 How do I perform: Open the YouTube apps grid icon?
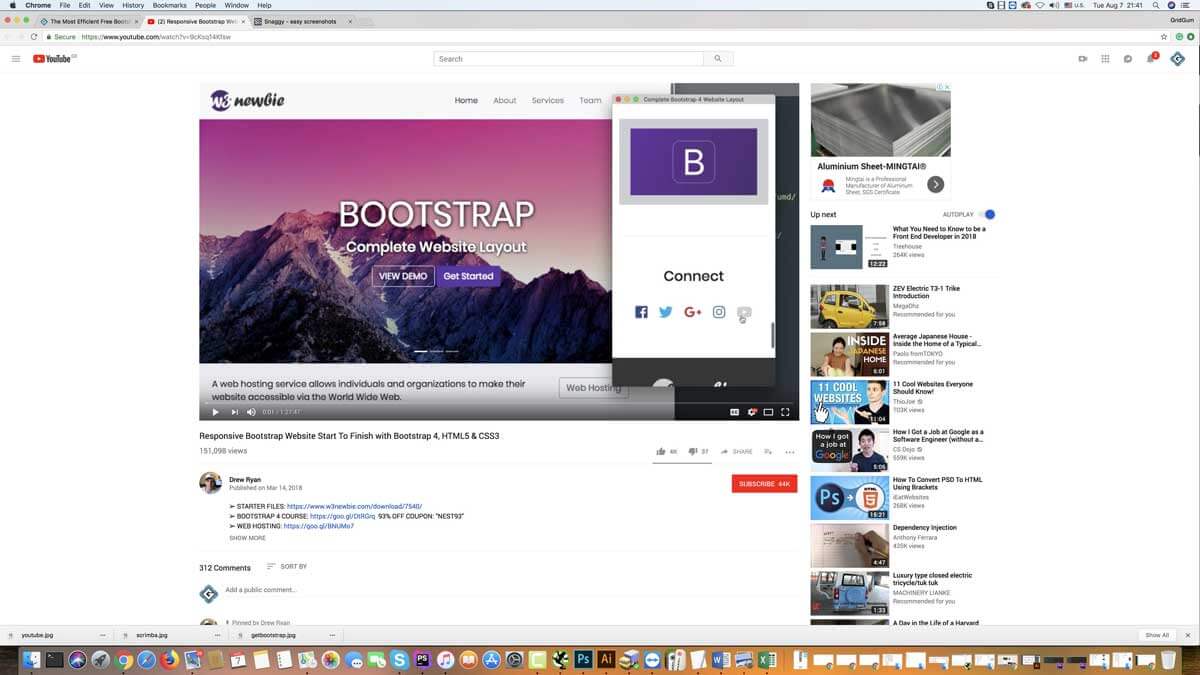tap(1105, 59)
